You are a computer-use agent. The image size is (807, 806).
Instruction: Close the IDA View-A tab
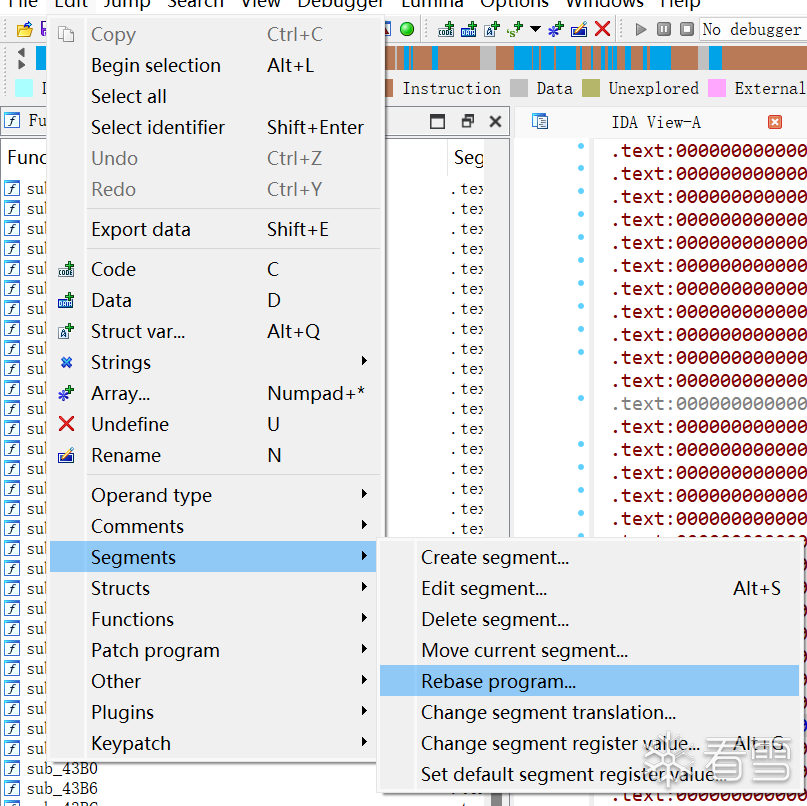point(775,122)
